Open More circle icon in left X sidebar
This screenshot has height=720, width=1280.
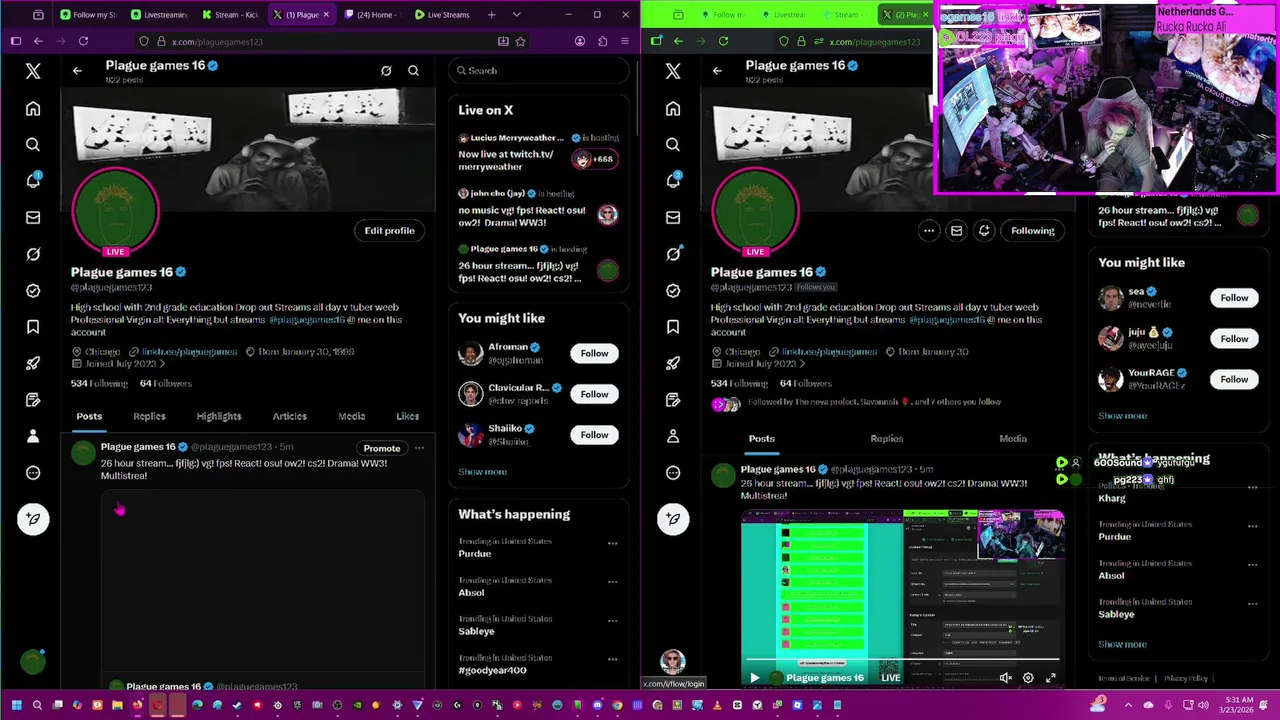(x=33, y=472)
